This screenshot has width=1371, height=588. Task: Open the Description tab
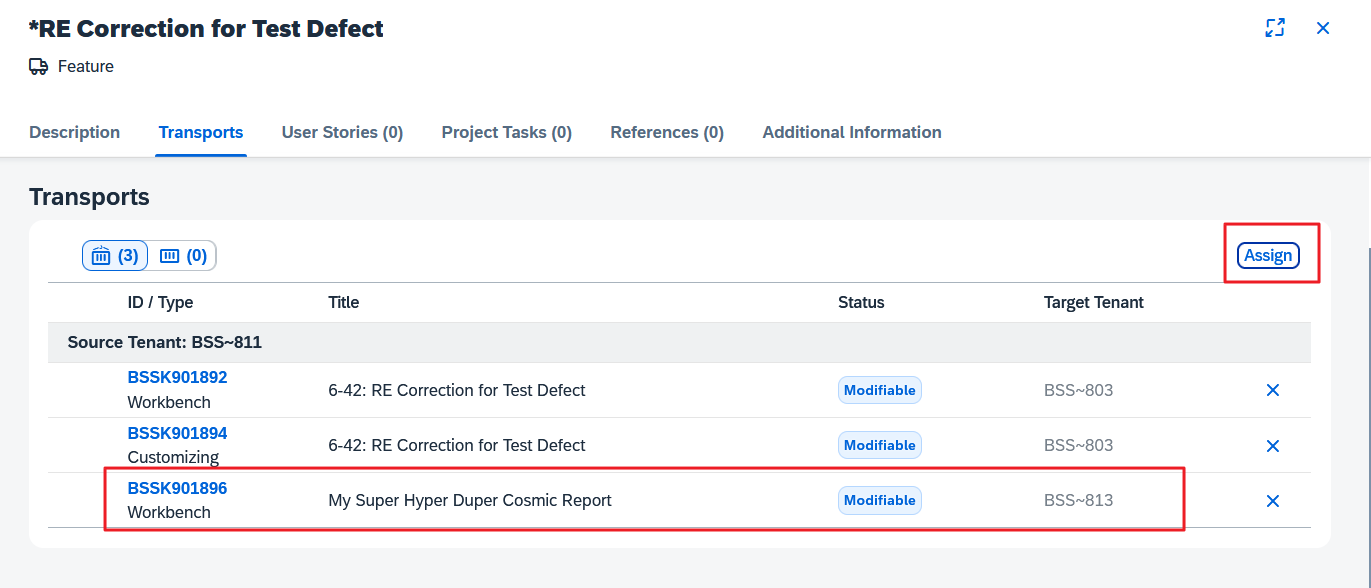click(x=75, y=132)
